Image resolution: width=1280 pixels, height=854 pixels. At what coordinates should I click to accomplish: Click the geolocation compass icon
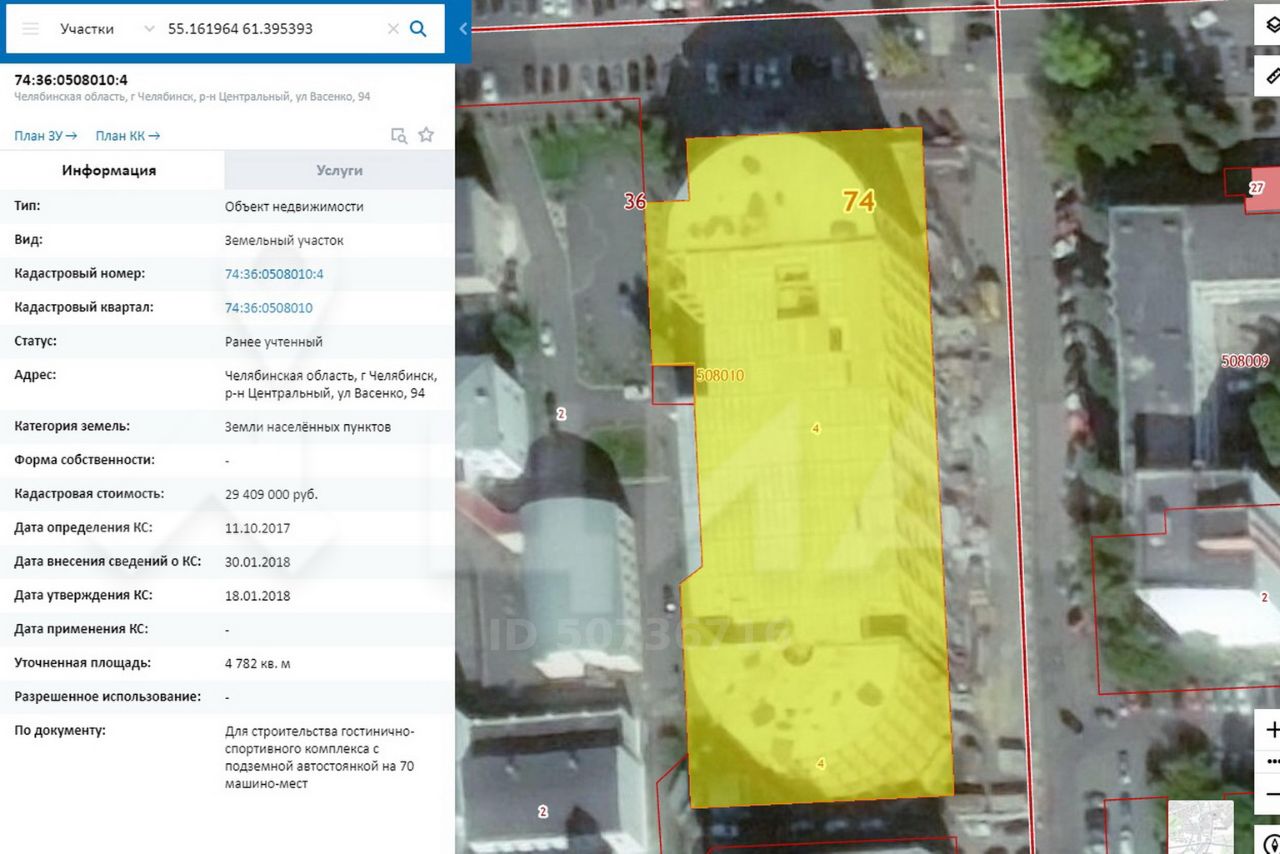1270,843
